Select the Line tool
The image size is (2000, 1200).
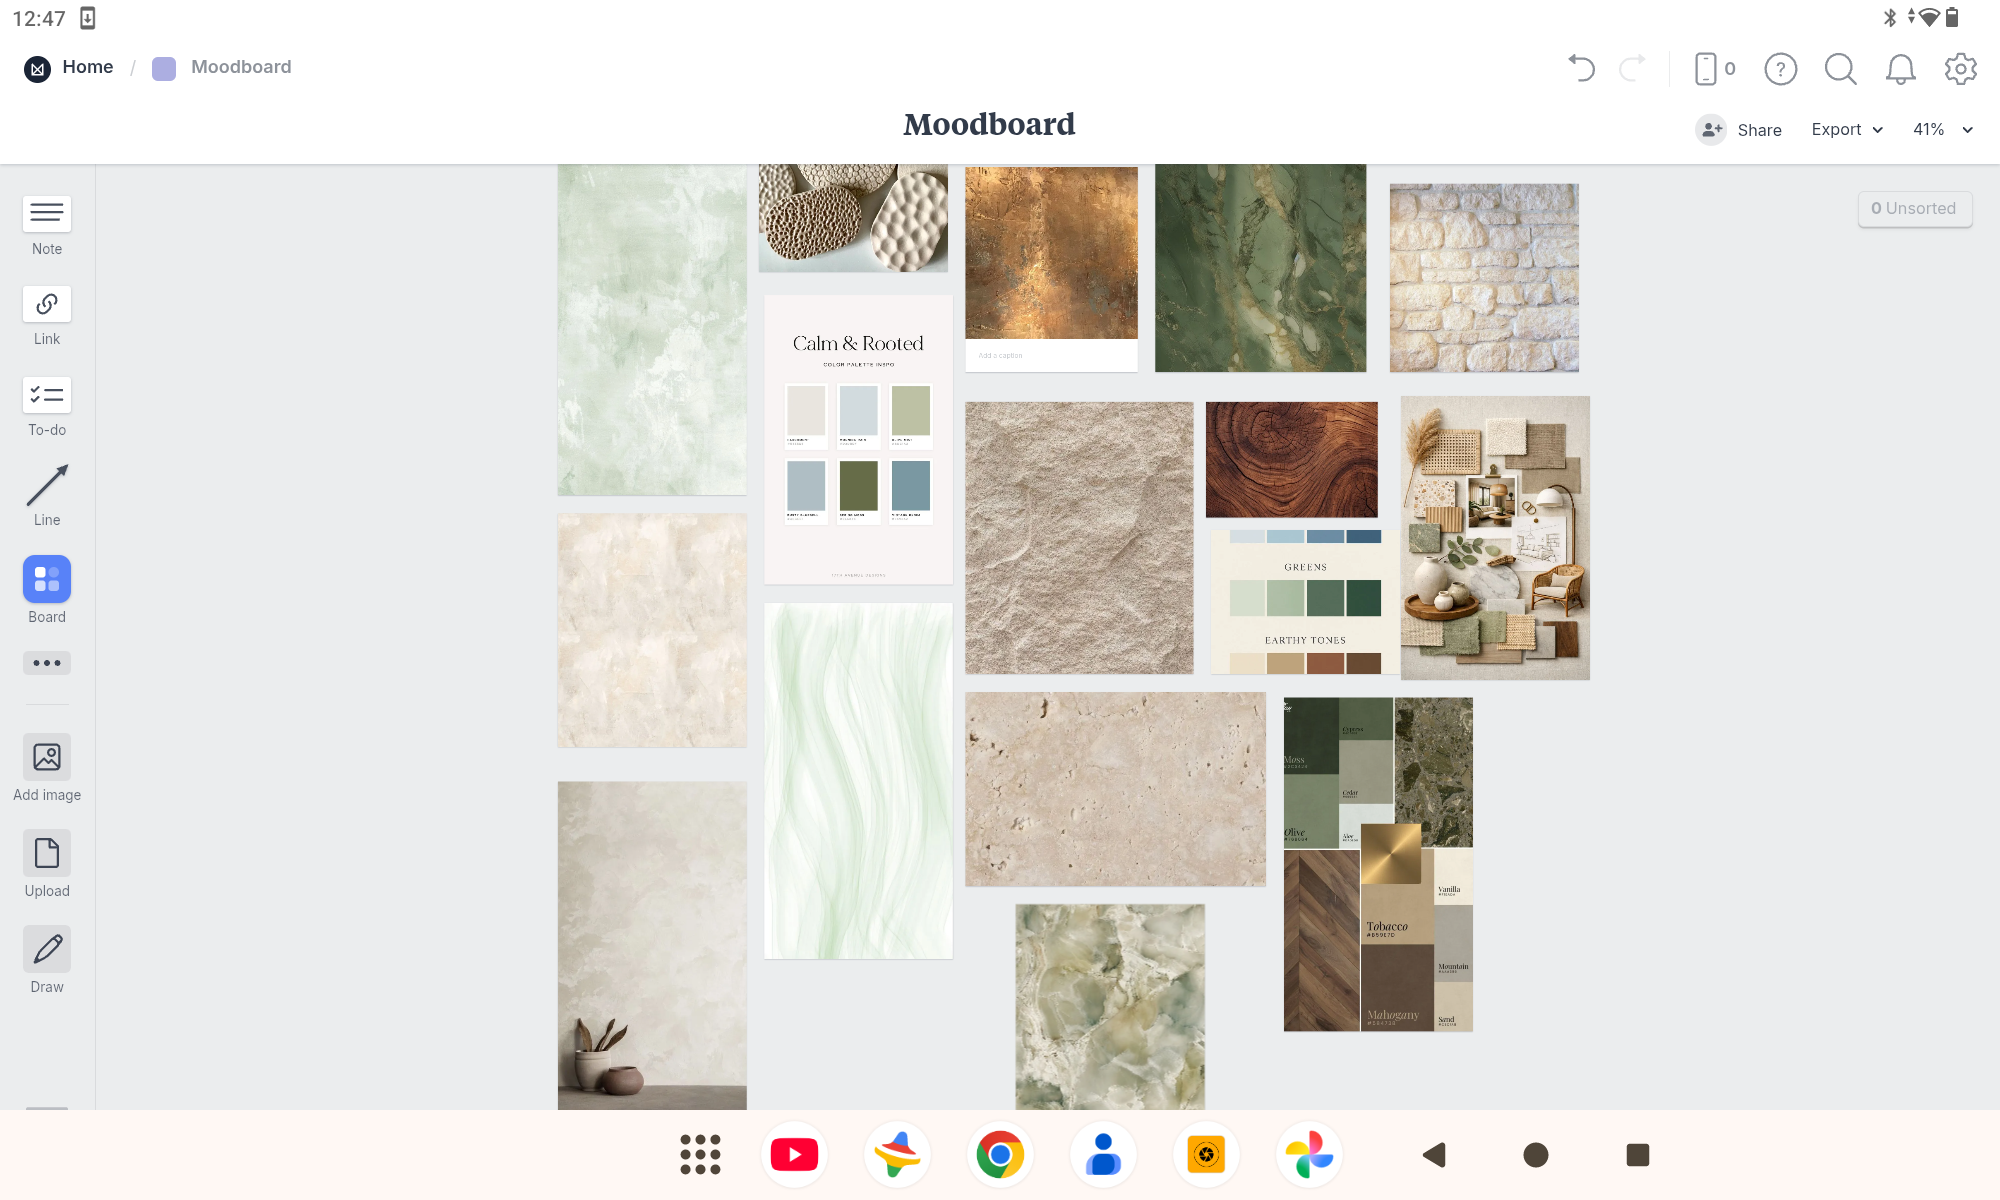pos(47,486)
